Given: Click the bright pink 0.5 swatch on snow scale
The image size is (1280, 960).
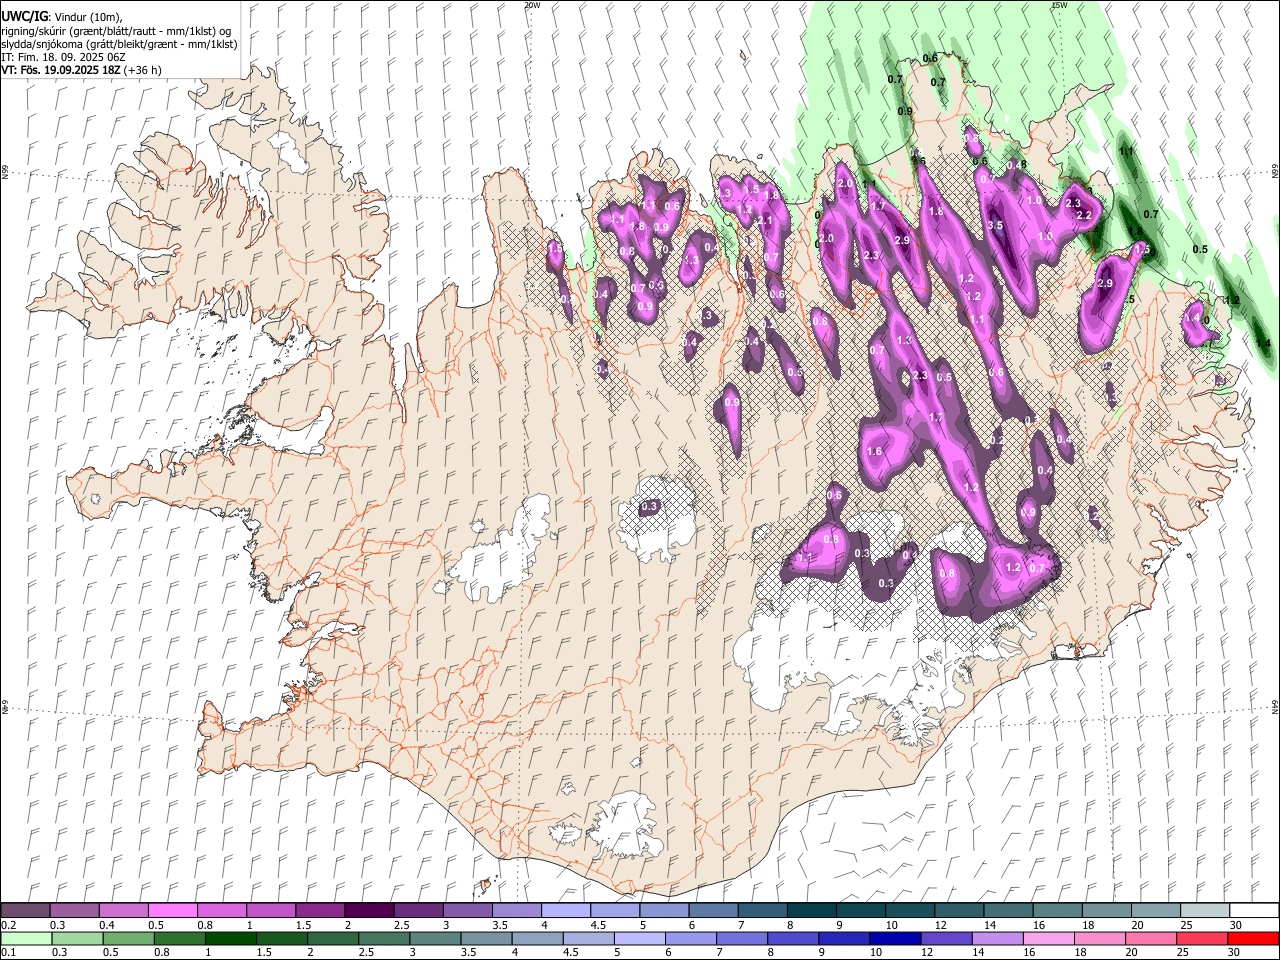Looking at the screenshot, I should point(172,911).
